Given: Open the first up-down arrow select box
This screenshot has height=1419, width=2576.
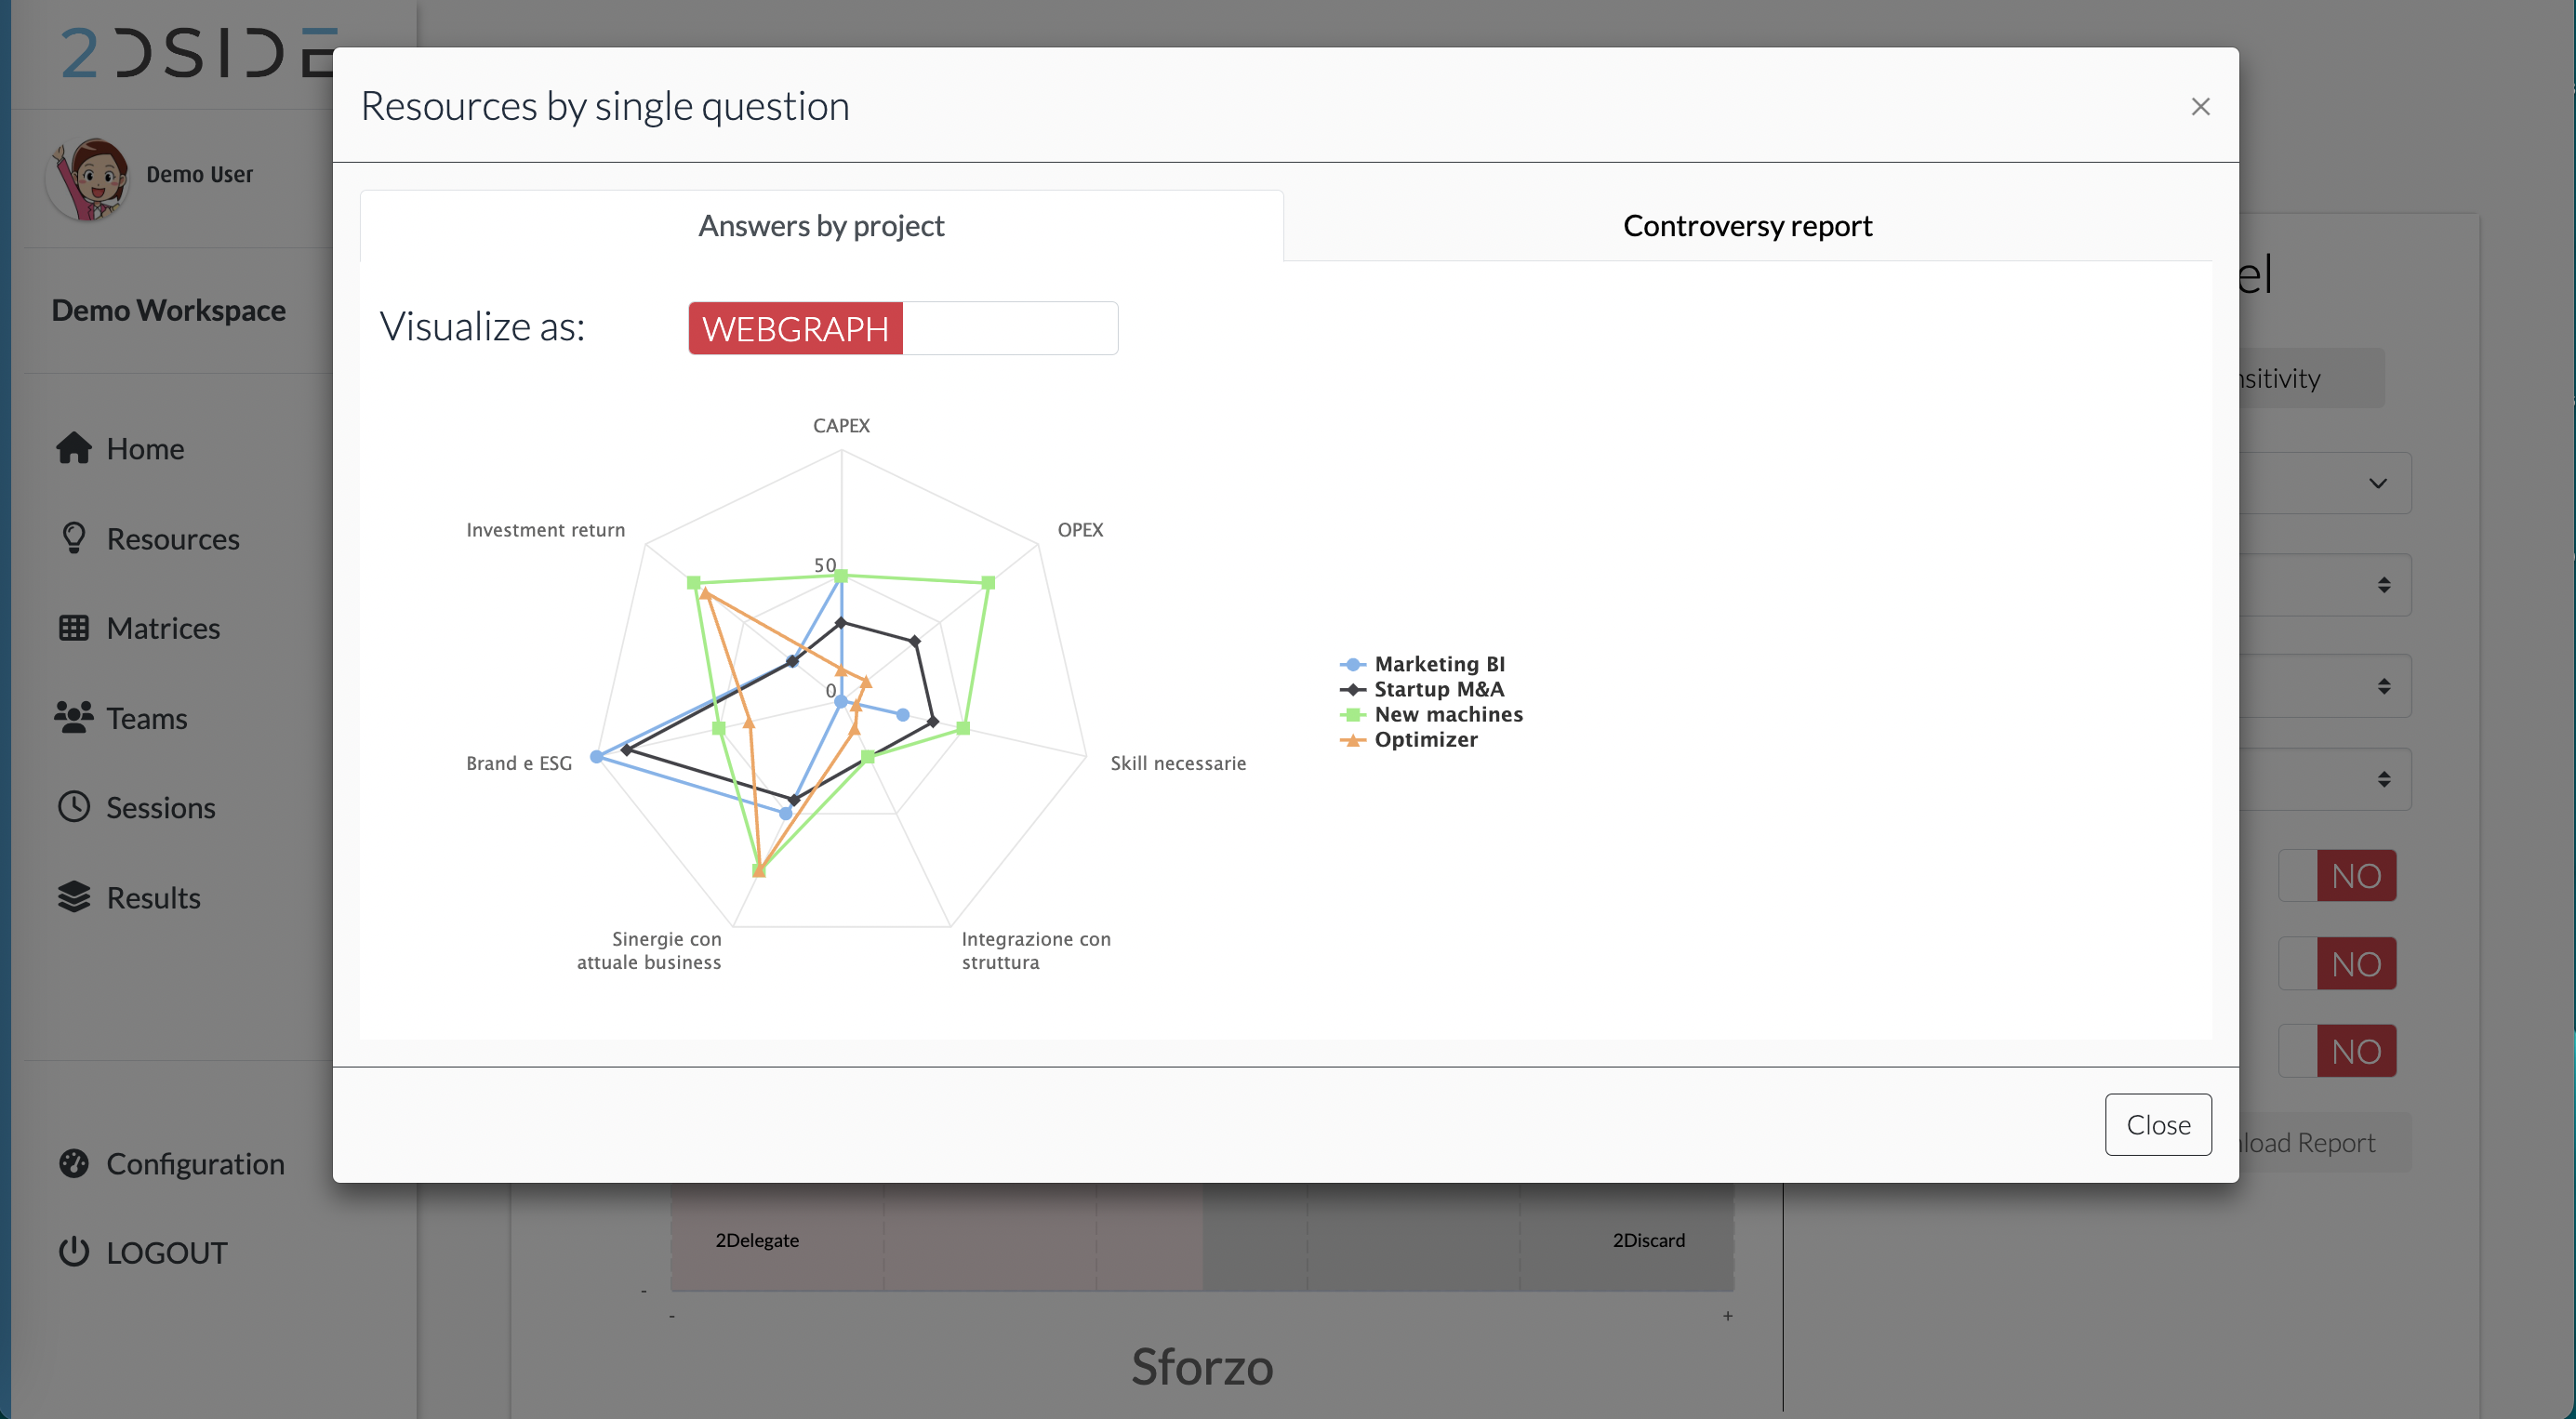Looking at the screenshot, I should (2383, 585).
